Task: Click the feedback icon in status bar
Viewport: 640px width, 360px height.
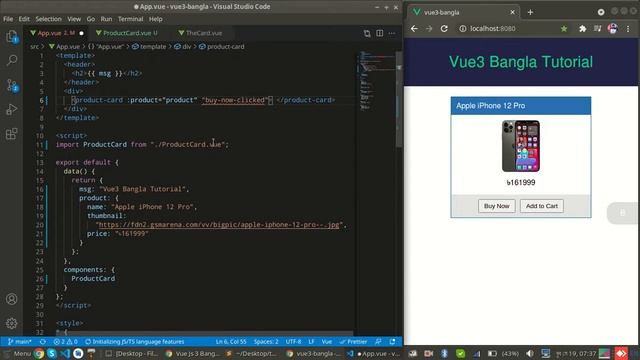Action: 378,342
